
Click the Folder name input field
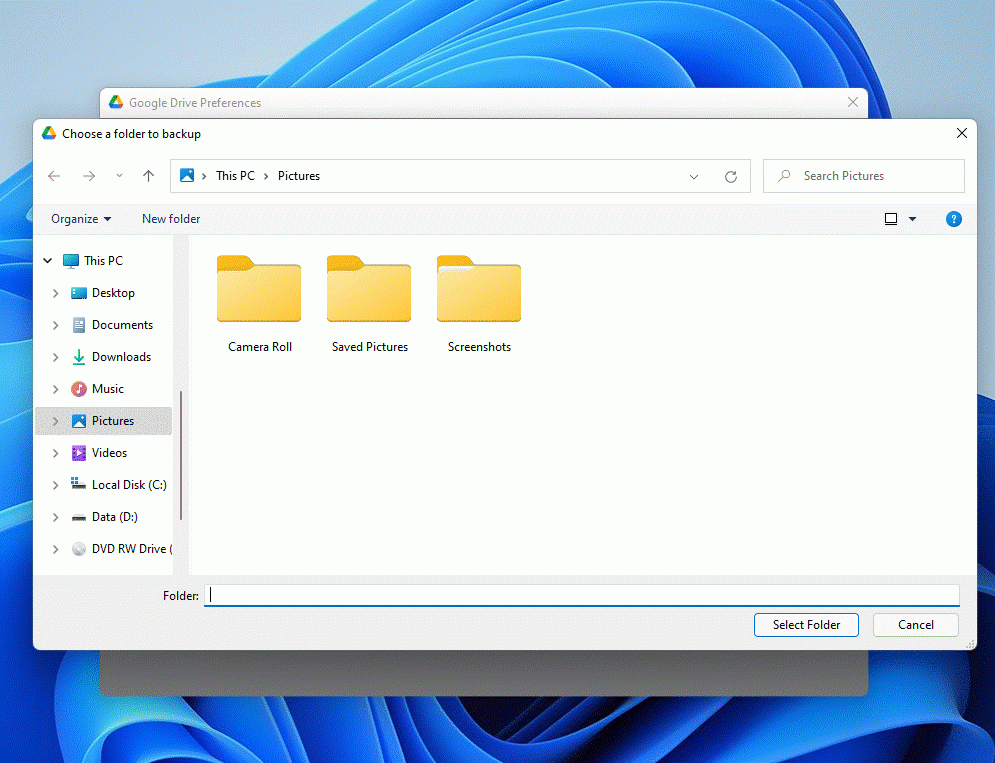[580, 595]
